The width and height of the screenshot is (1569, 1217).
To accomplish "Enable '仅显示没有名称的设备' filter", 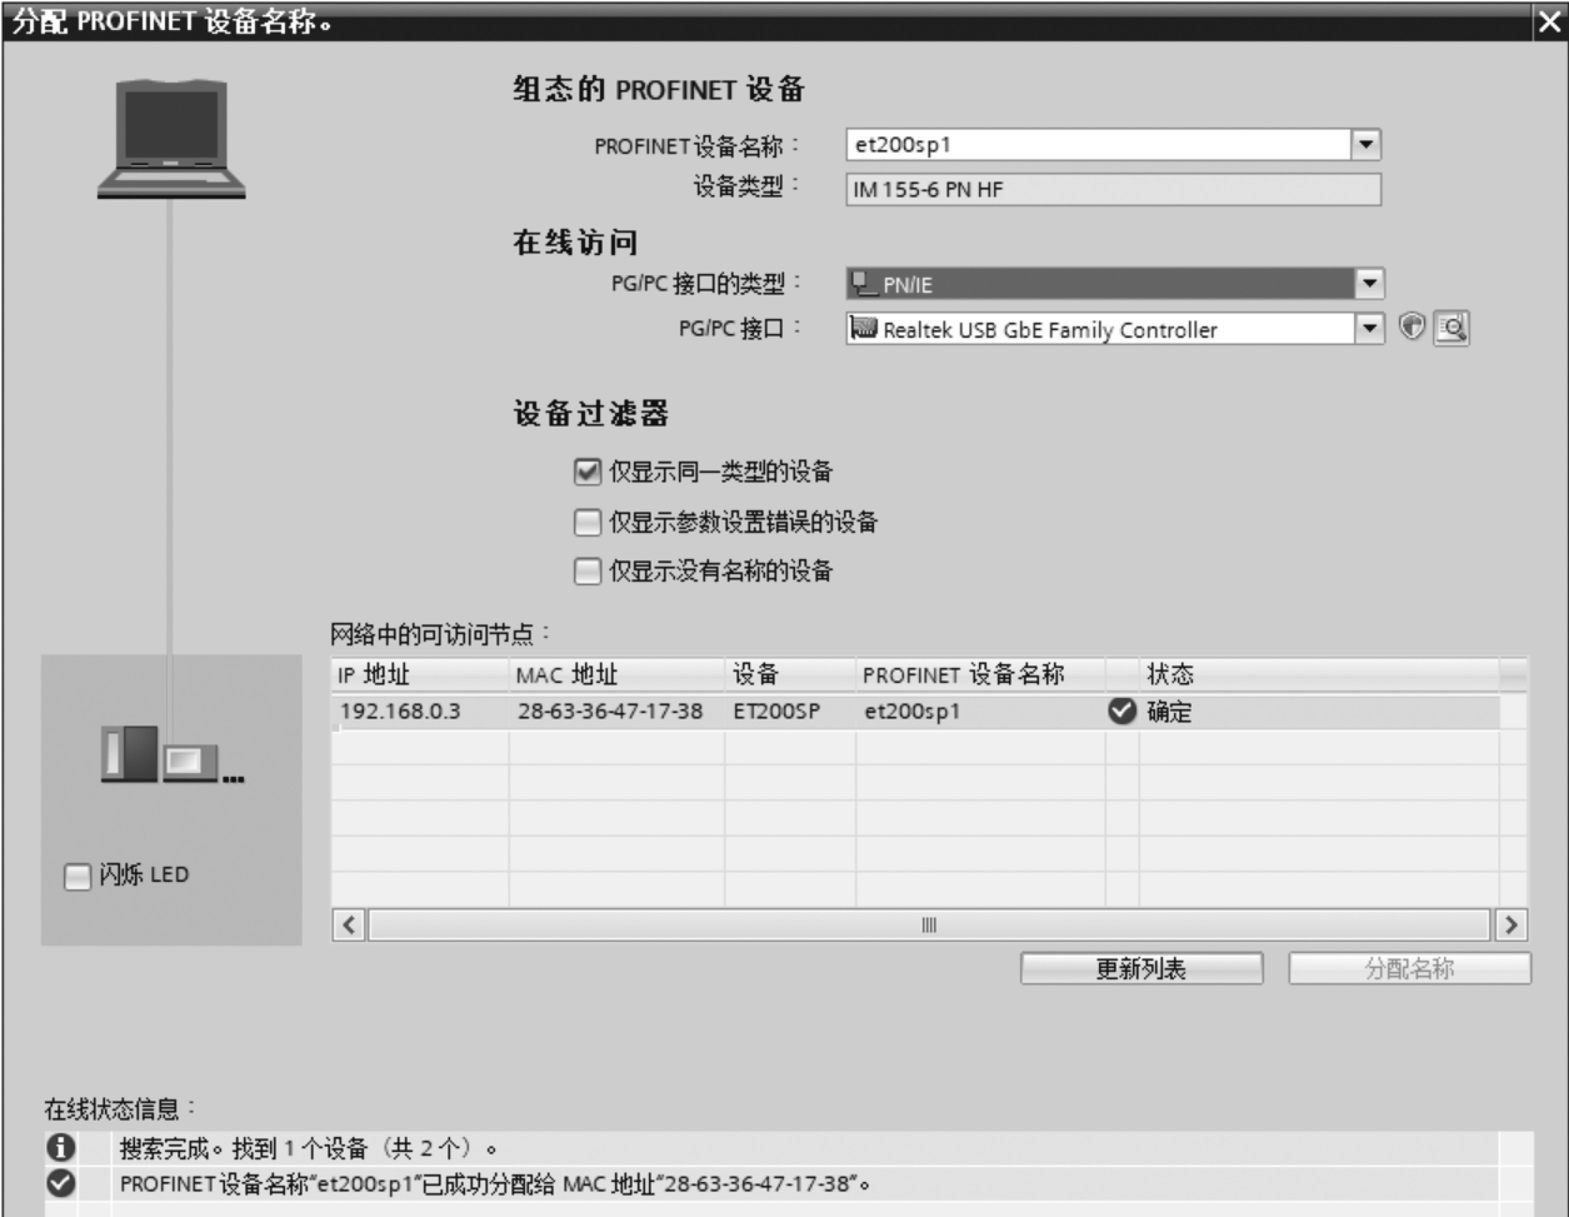I will [587, 571].
